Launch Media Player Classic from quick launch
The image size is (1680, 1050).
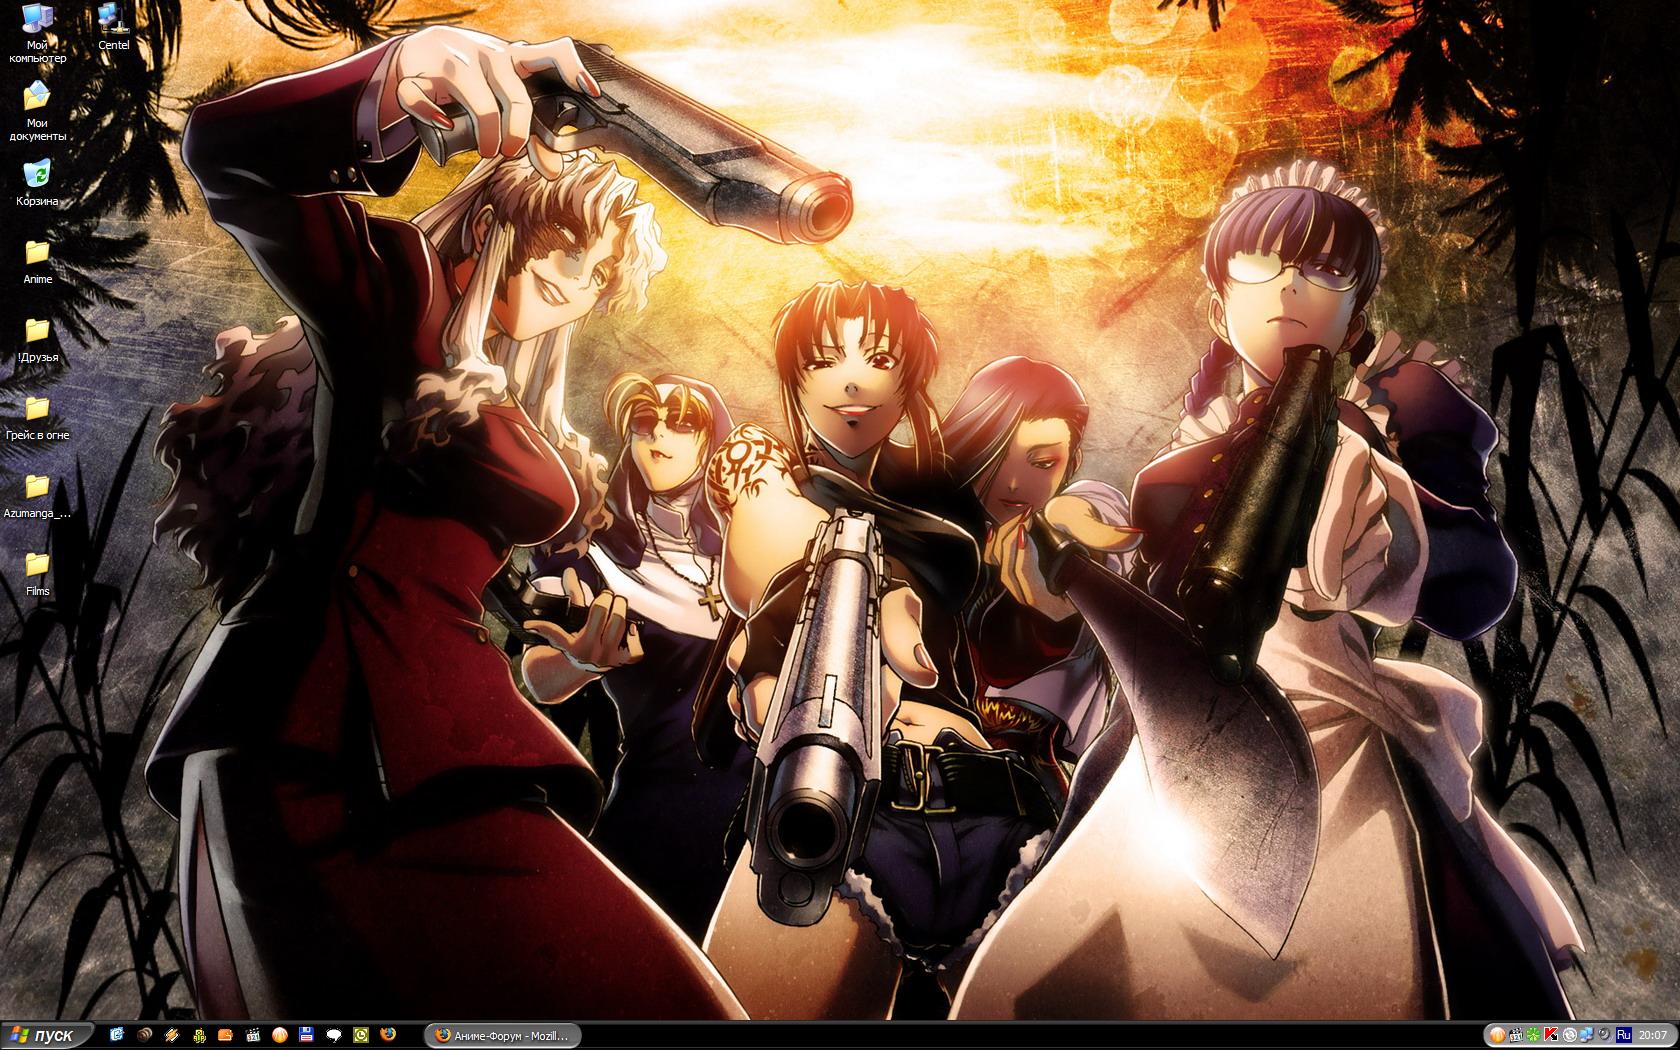pos(253,1035)
